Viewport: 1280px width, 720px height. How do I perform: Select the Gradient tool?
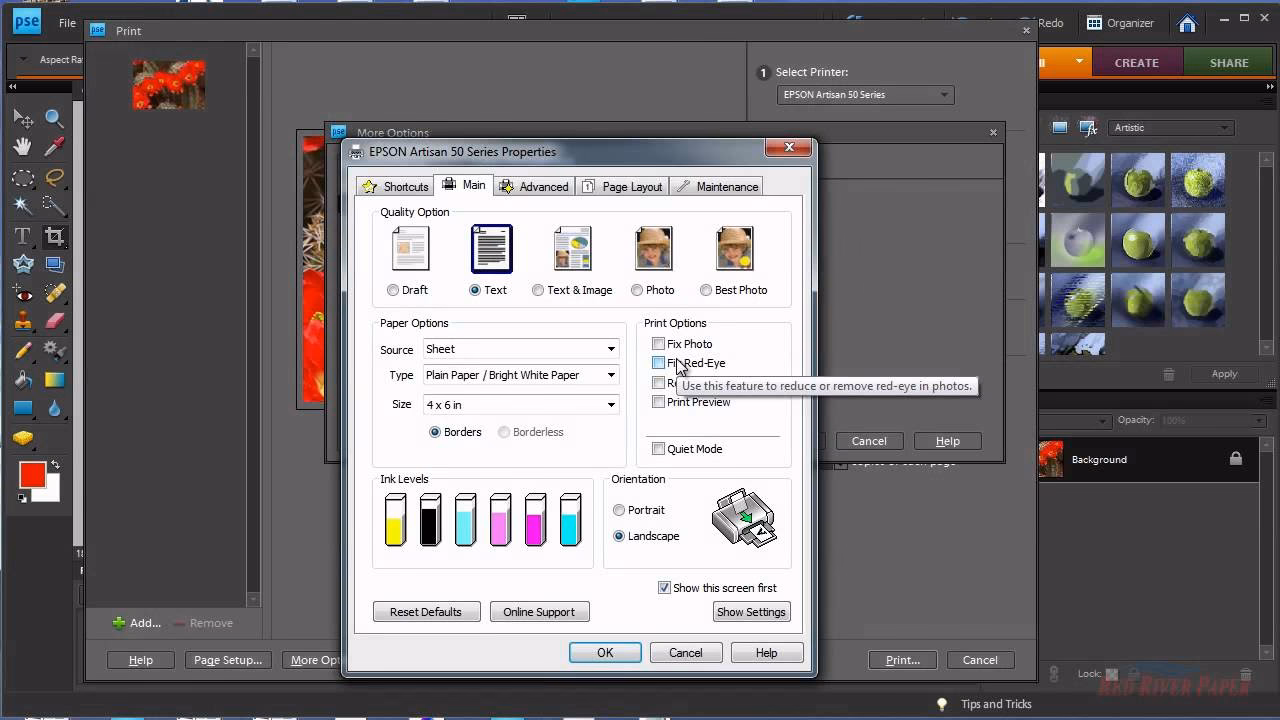coord(55,379)
